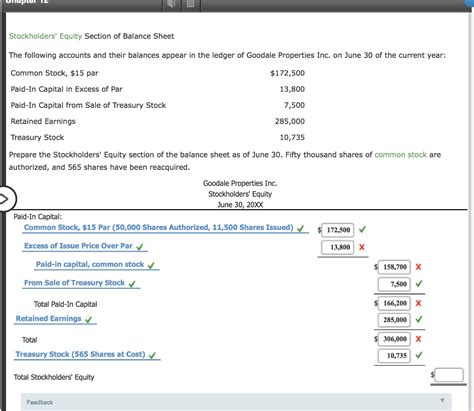Click the Total Paid-In Capital label
This screenshot has height=411, width=474.
tap(65, 304)
